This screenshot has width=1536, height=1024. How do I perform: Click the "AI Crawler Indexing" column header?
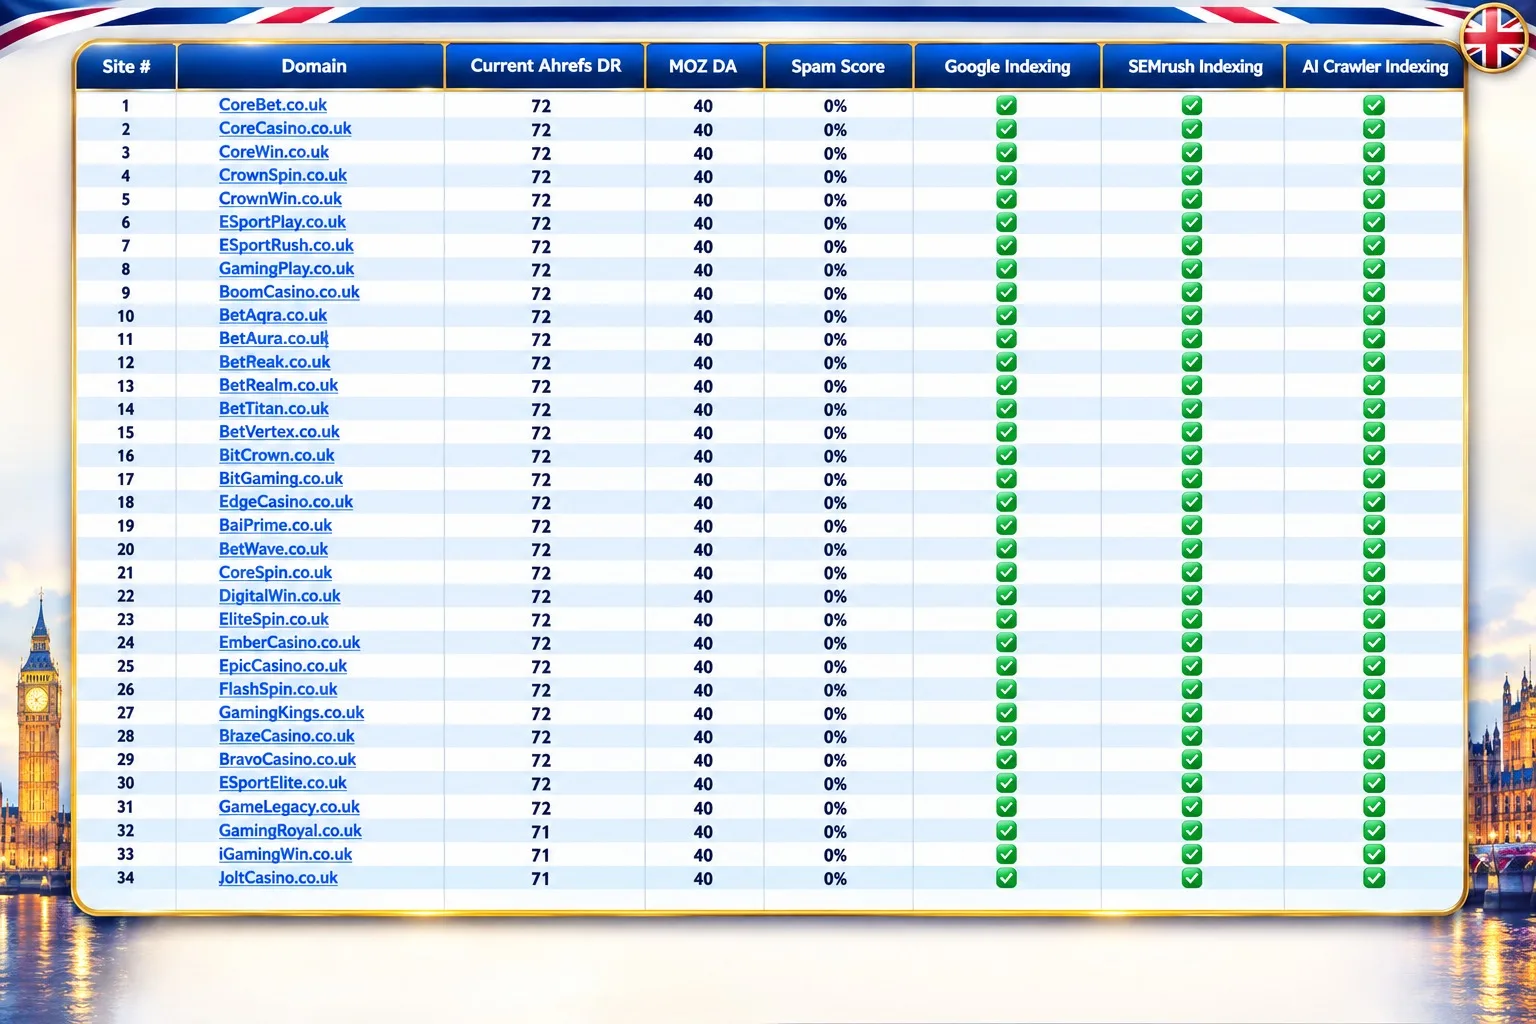pos(1375,67)
